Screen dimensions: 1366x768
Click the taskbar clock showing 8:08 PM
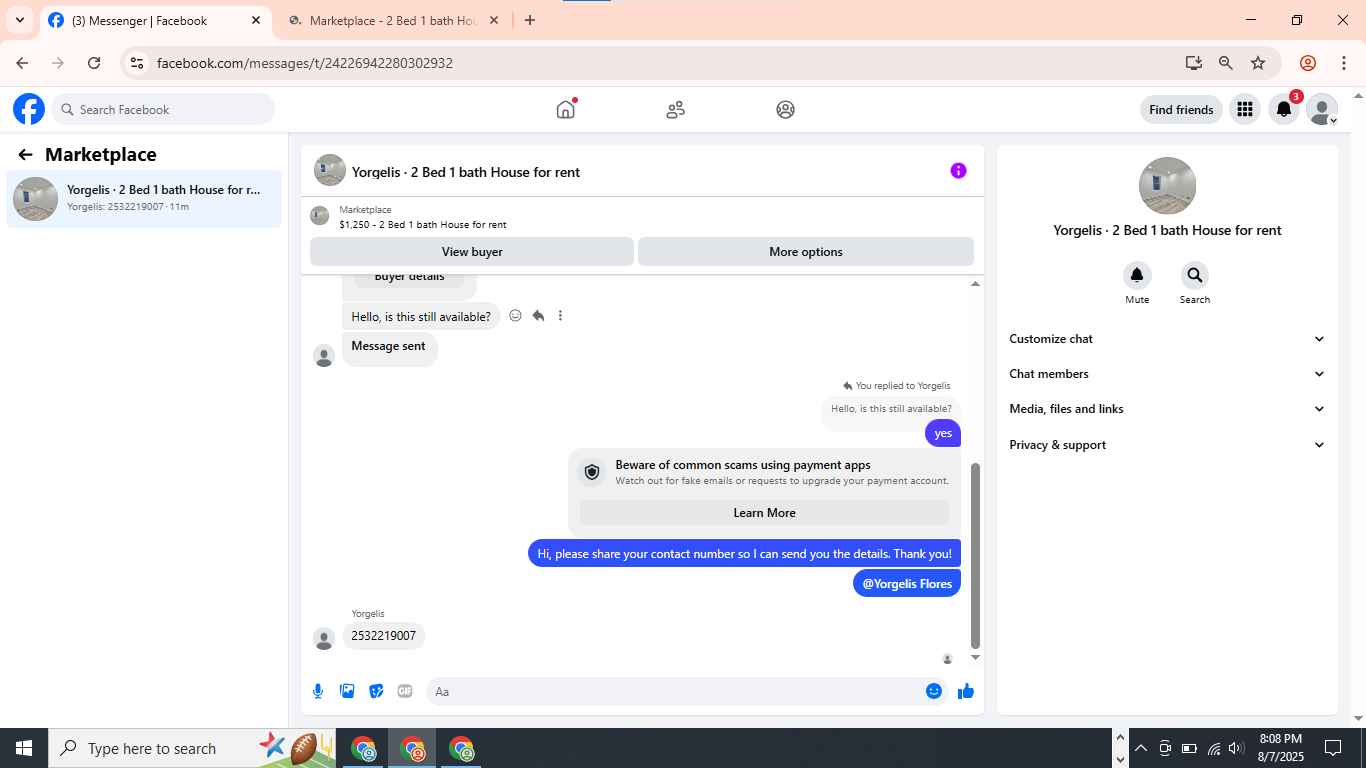point(1280,748)
